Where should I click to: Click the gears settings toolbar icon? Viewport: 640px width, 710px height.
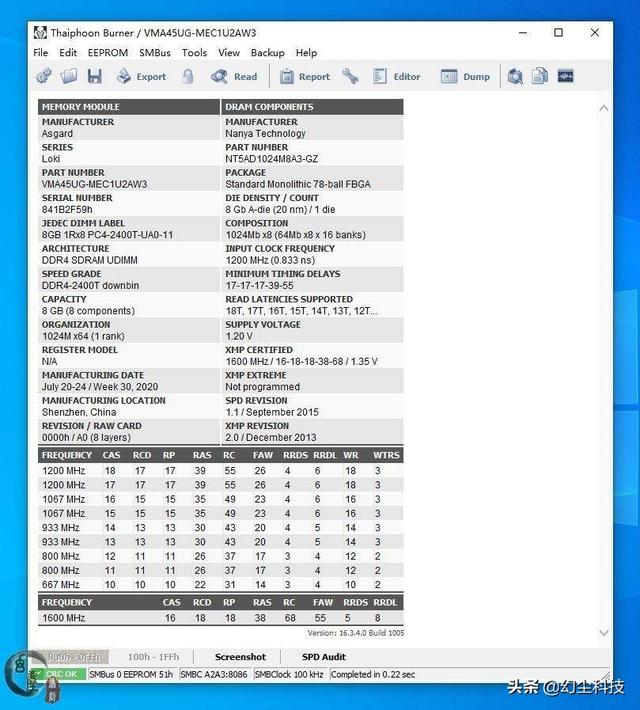pos(44,76)
